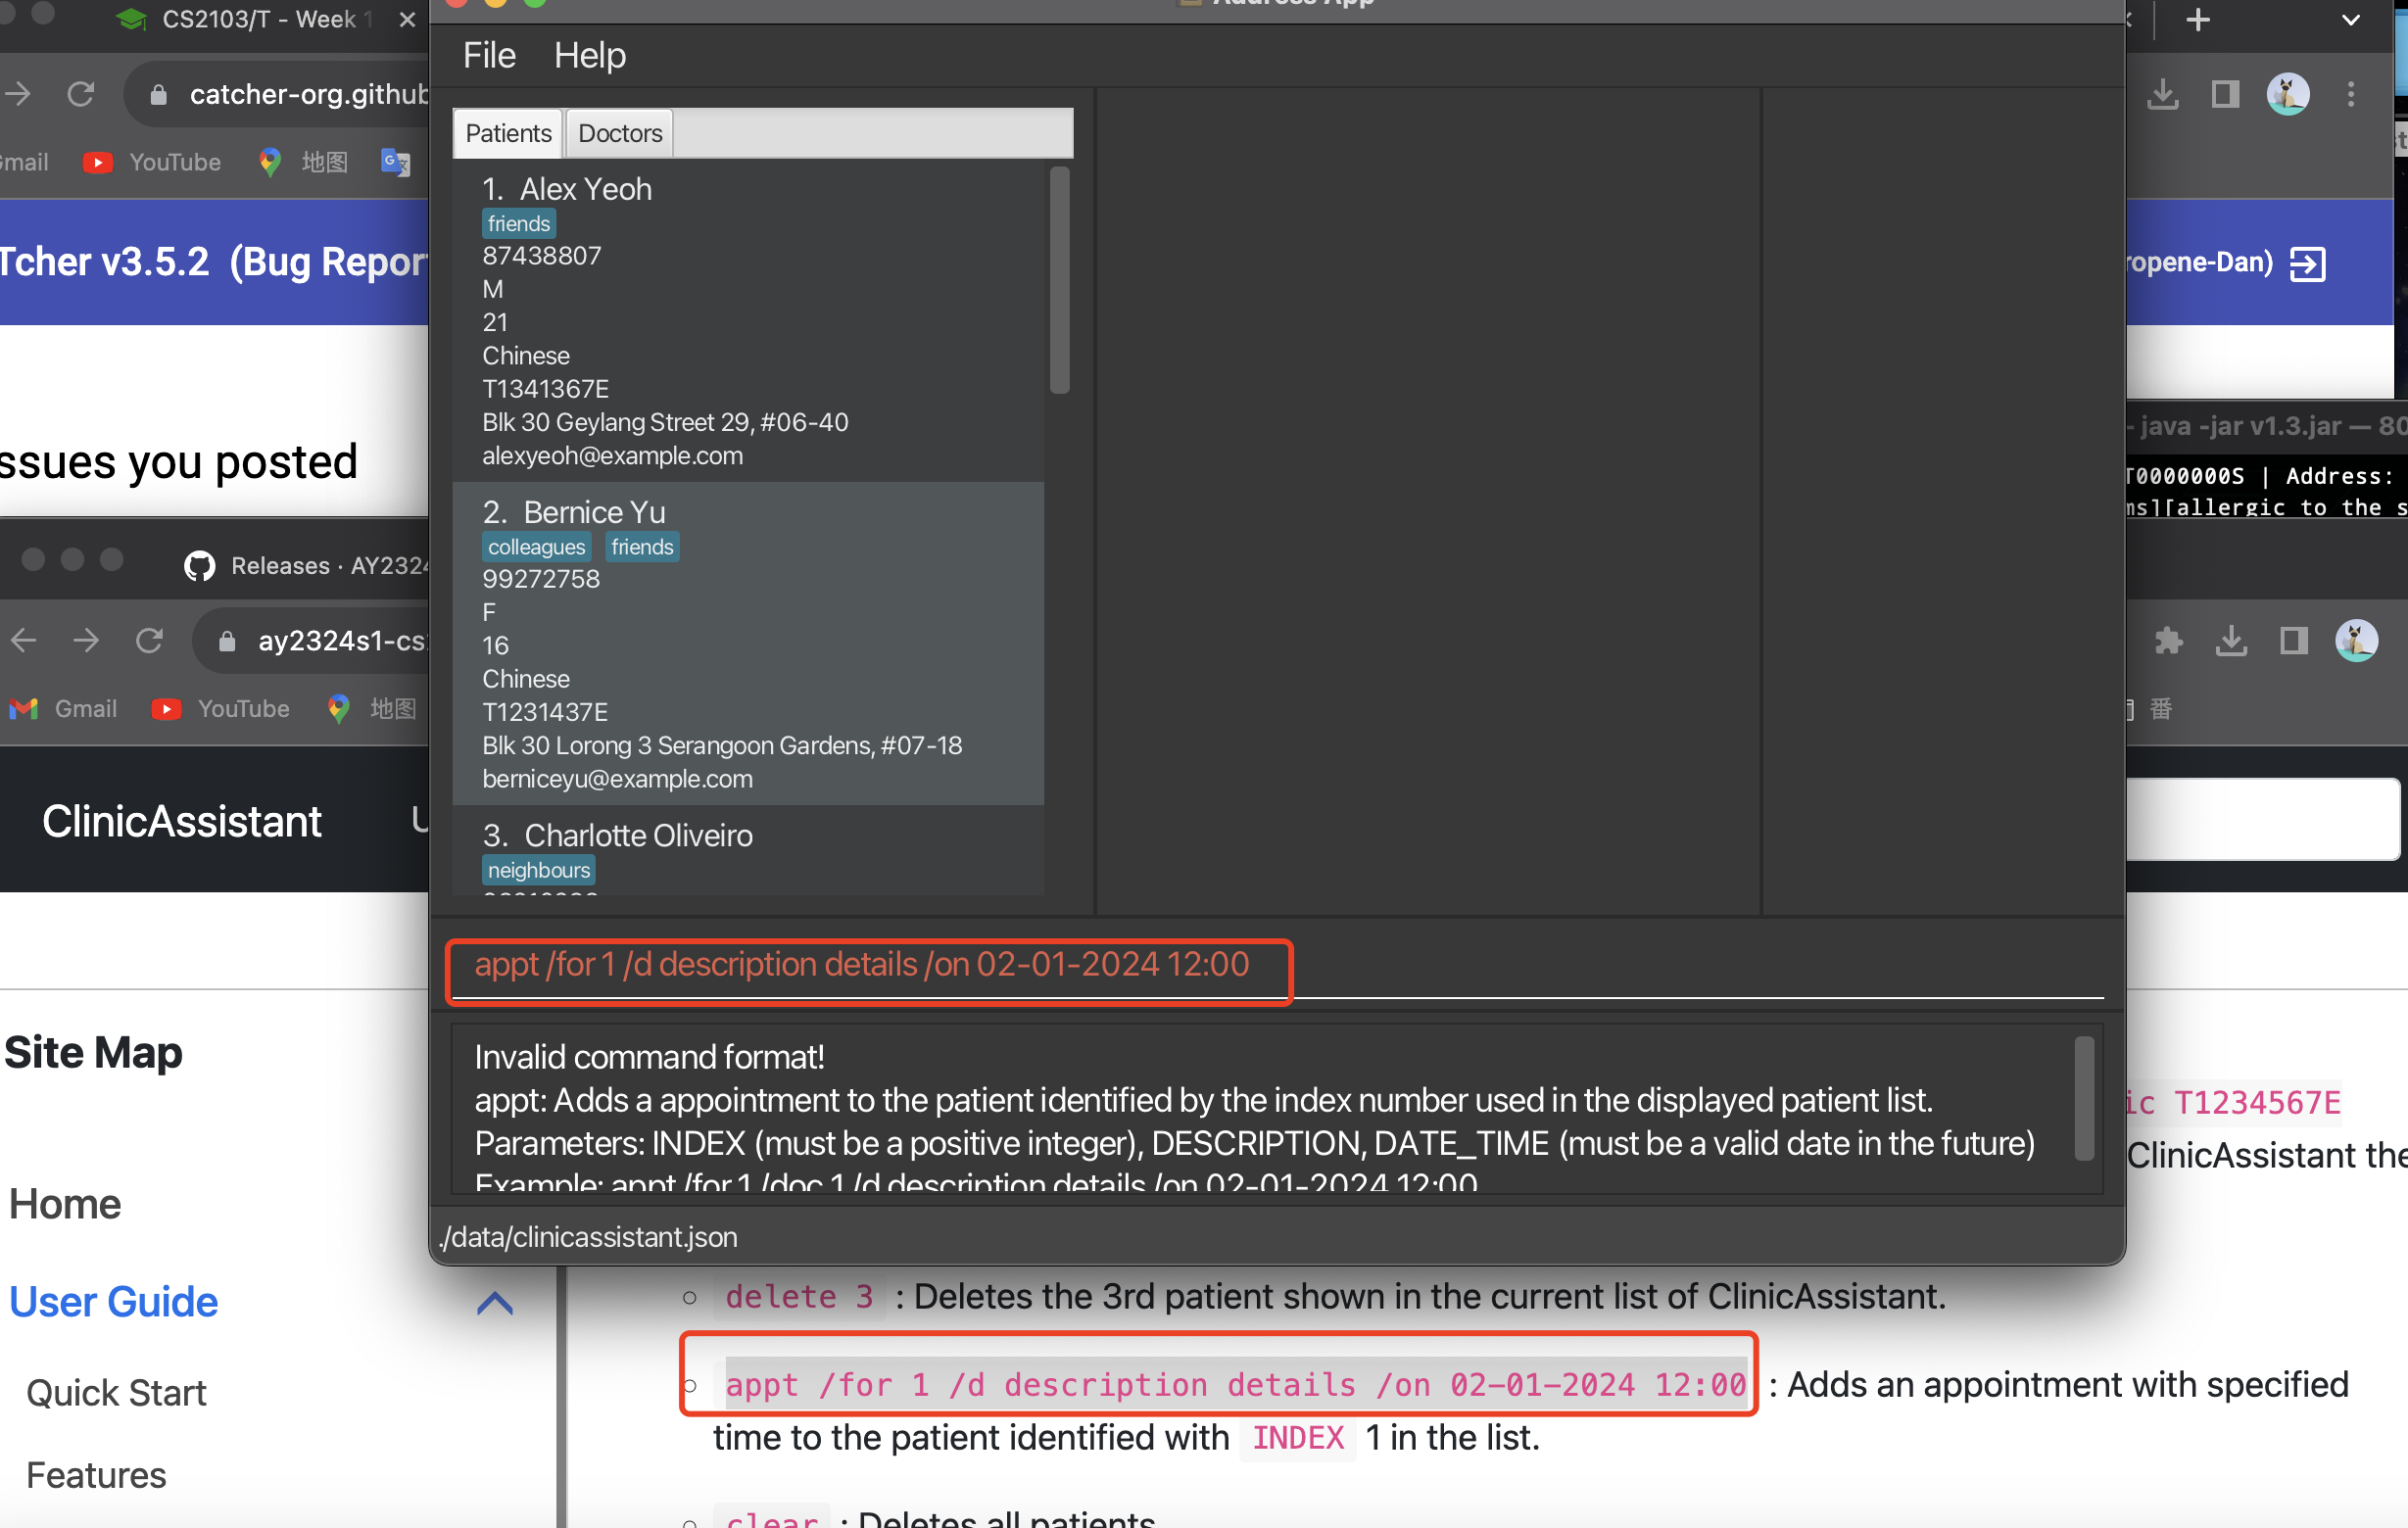Open the File menu

[x=488, y=56]
